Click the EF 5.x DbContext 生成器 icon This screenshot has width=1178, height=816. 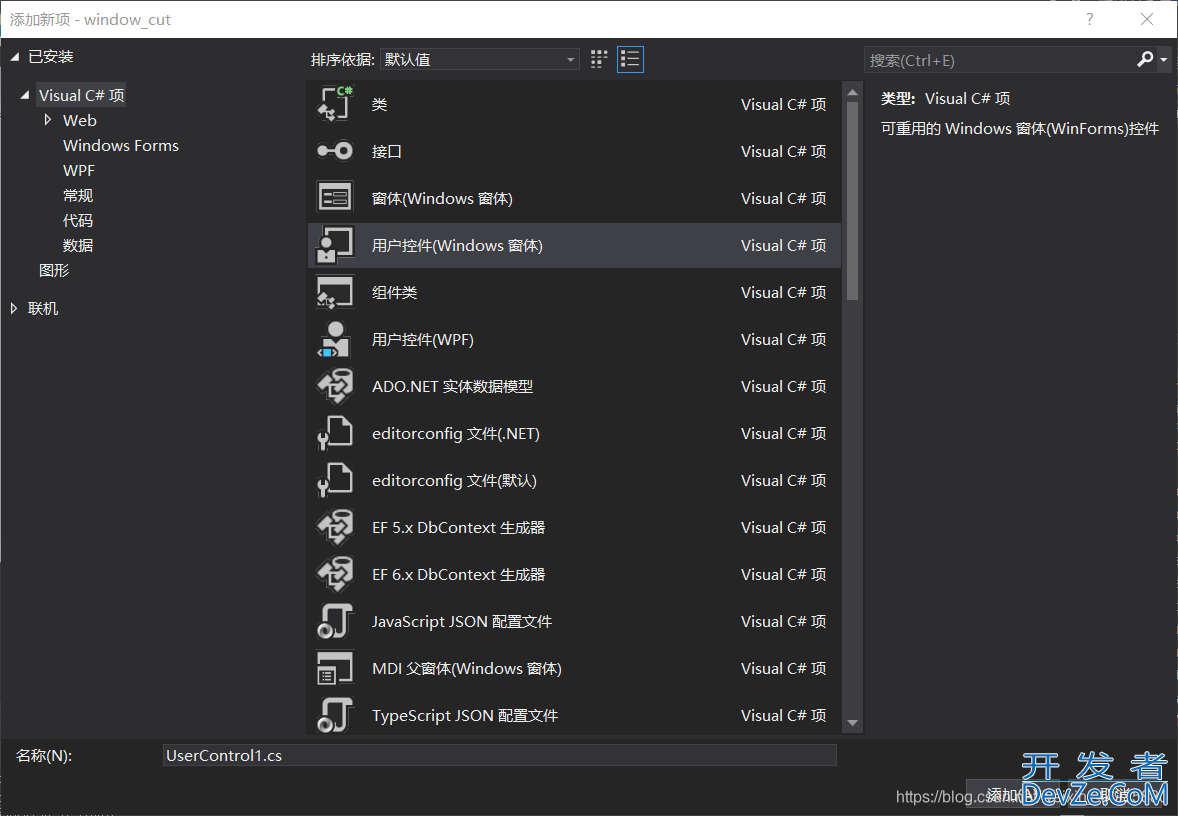(x=335, y=527)
